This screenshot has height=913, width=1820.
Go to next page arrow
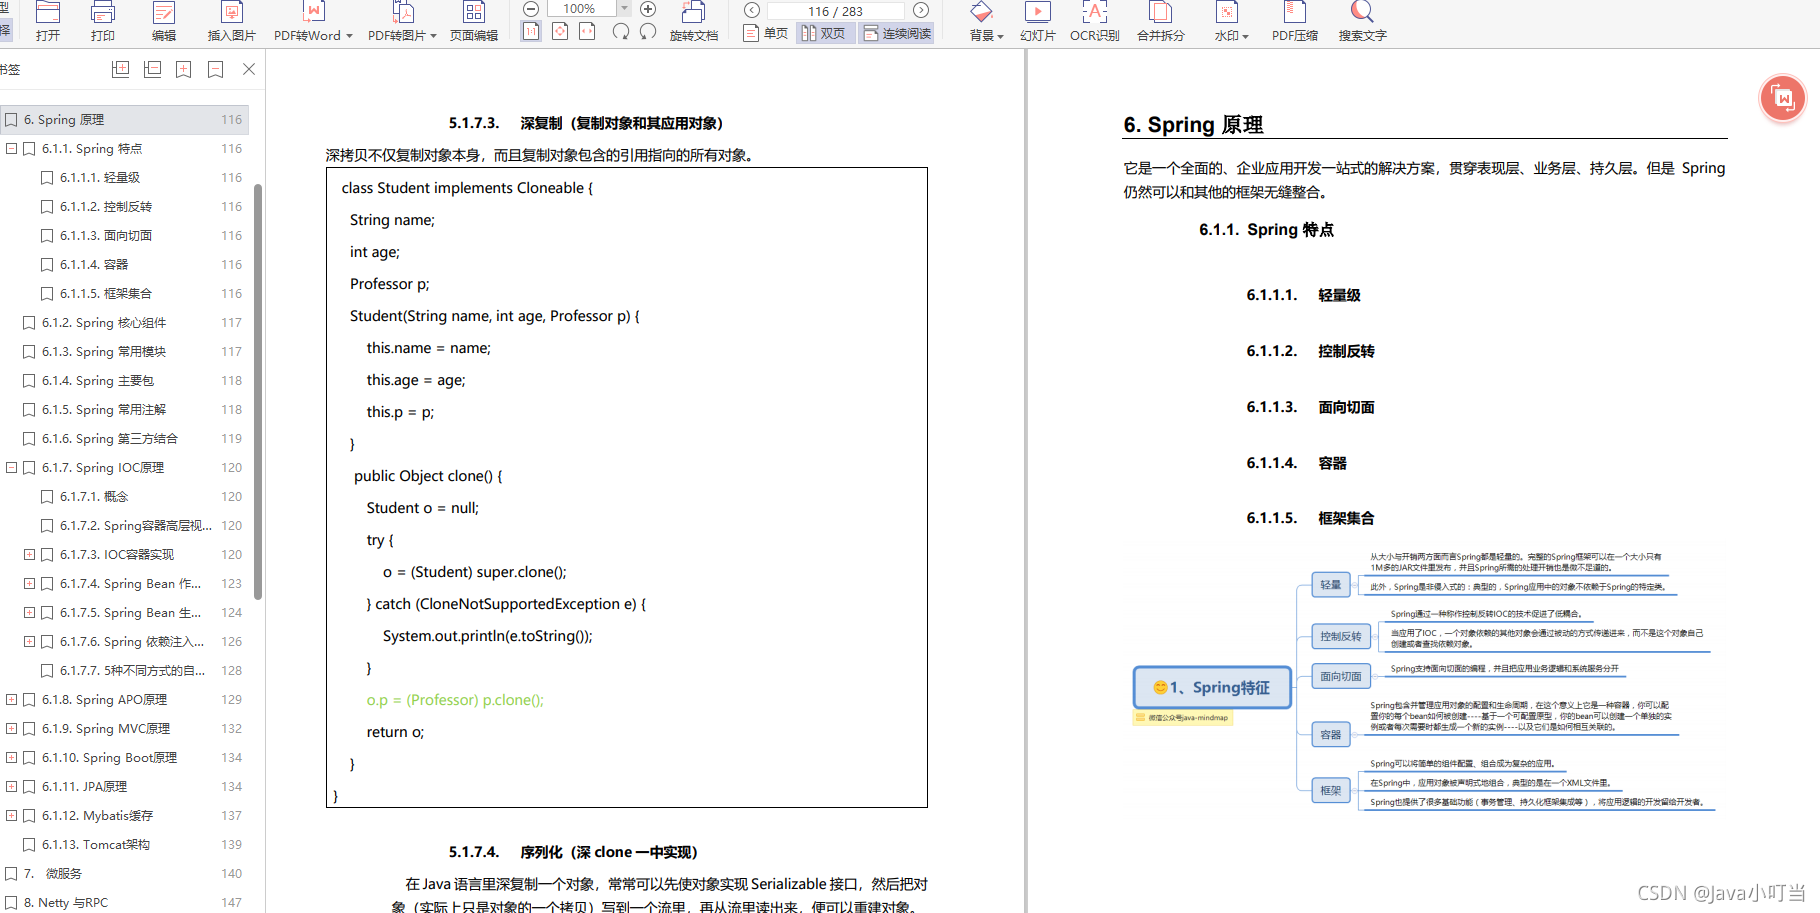921,10
